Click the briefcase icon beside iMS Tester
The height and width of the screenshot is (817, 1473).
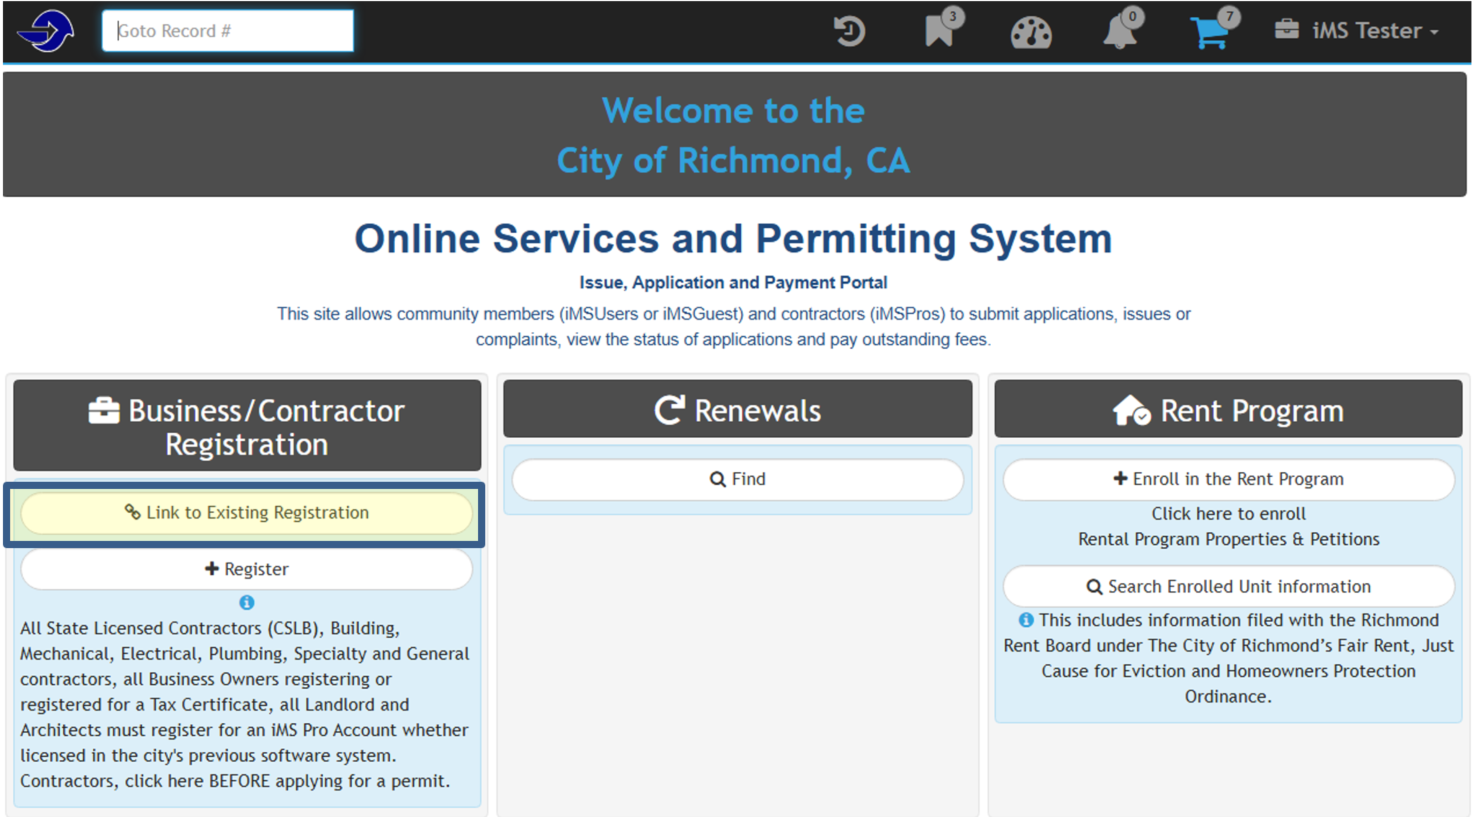[x=1286, y=30]
